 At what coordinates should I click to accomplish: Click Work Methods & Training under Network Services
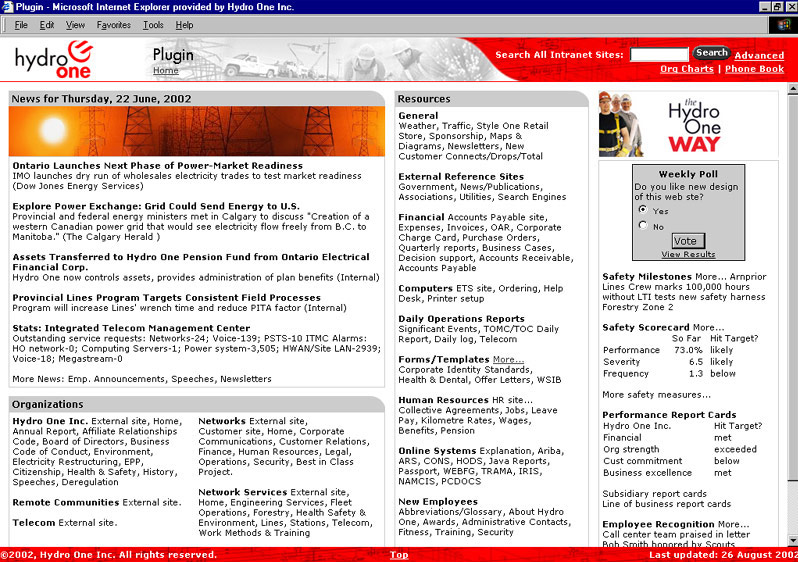[x=254, y=533]
